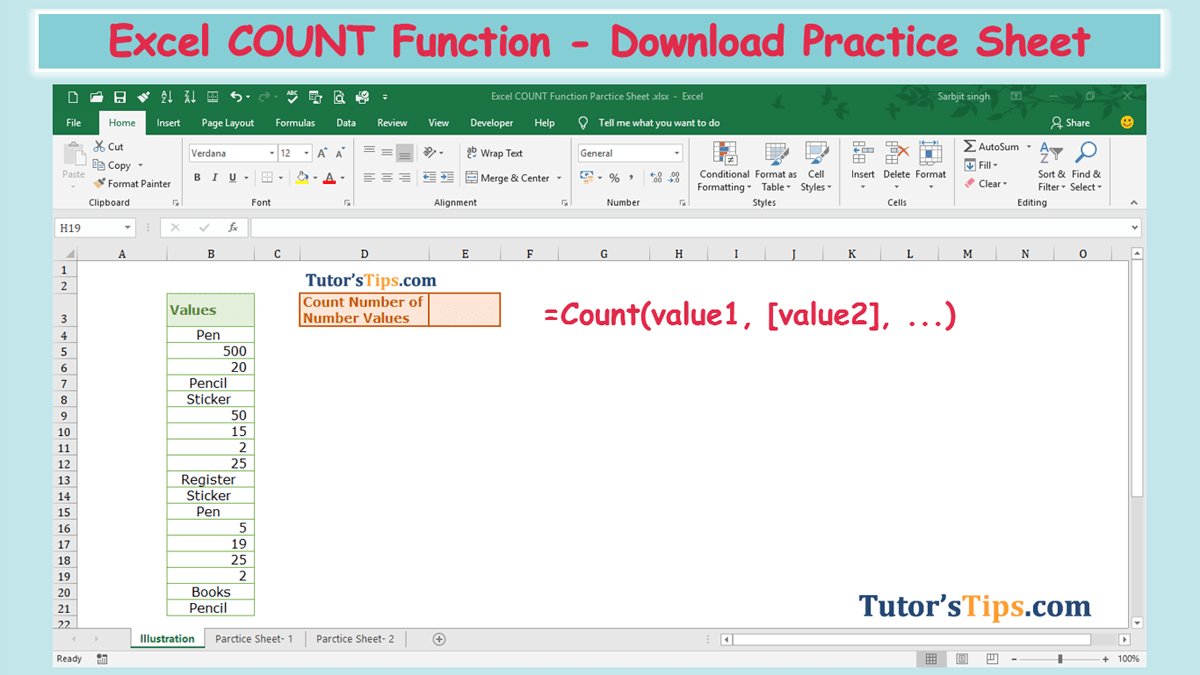Viewport: 1200px width, 675px height.
Task: Expand Conditional Formatting menu
Action: [x=724, y=166]
